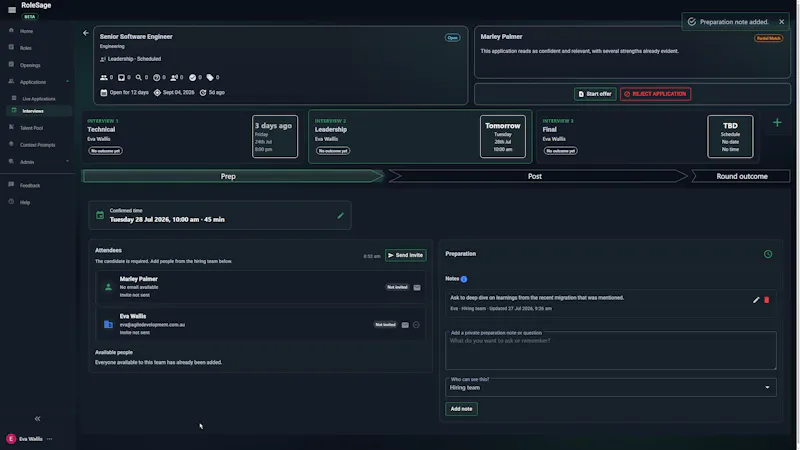Click the 3 days ago date tile
This screenshot has width=800, height=450.
274,136
